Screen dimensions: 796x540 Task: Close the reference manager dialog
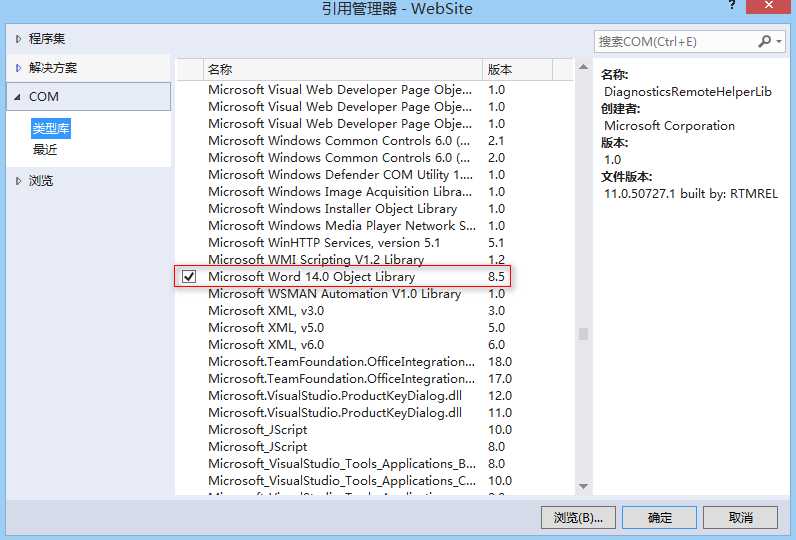click(768, 6)
